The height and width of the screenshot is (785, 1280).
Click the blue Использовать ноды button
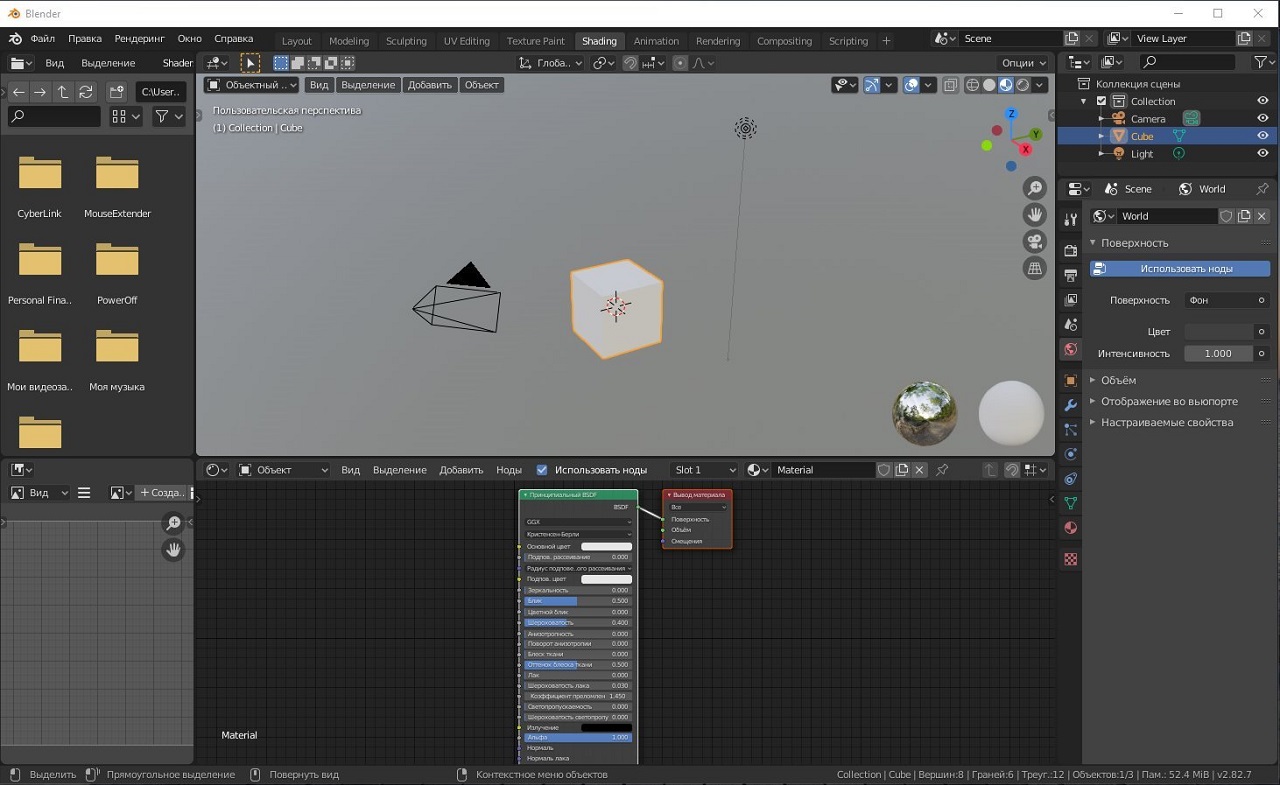pyautogui.click(x=1180, y=268)
